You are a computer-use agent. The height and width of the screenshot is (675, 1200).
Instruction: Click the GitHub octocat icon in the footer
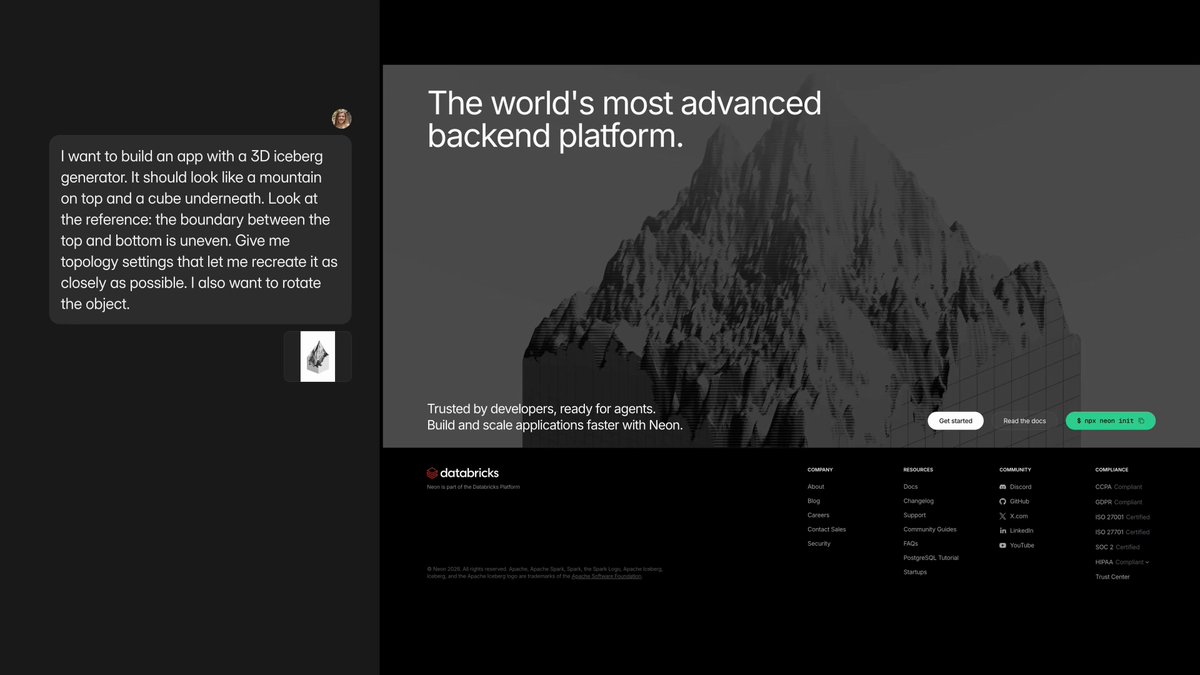tap(1003, 501)
